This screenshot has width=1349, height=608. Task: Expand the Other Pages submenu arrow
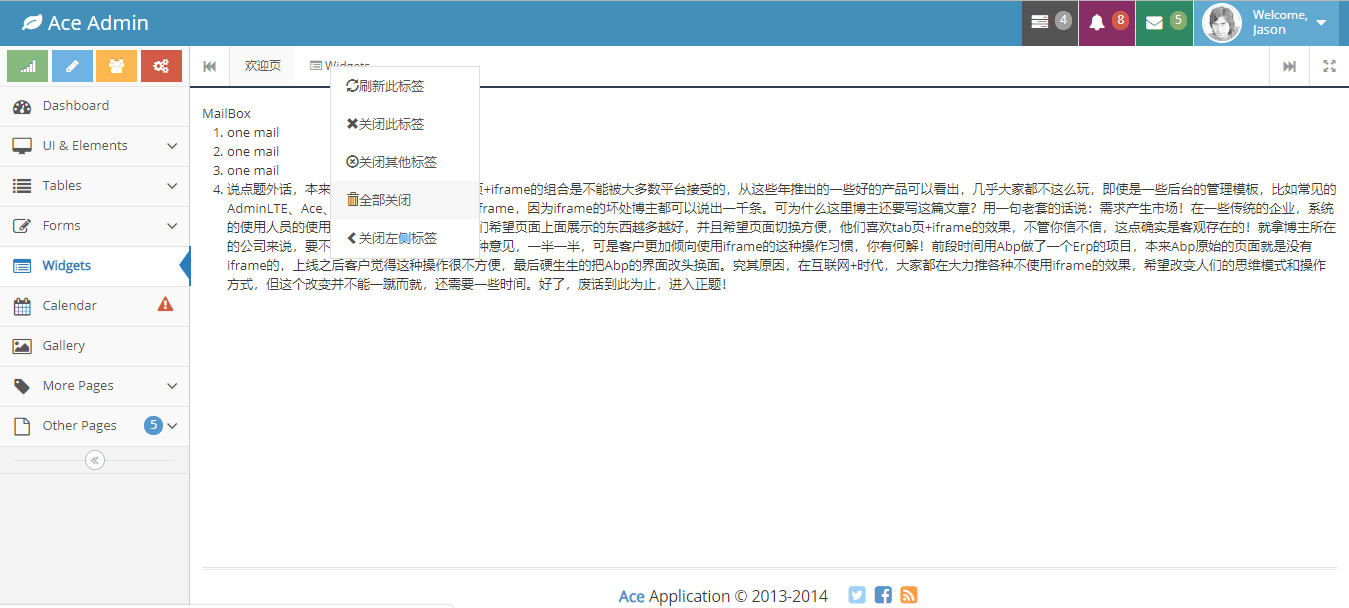pyautogui.click(x=172, y=426)
